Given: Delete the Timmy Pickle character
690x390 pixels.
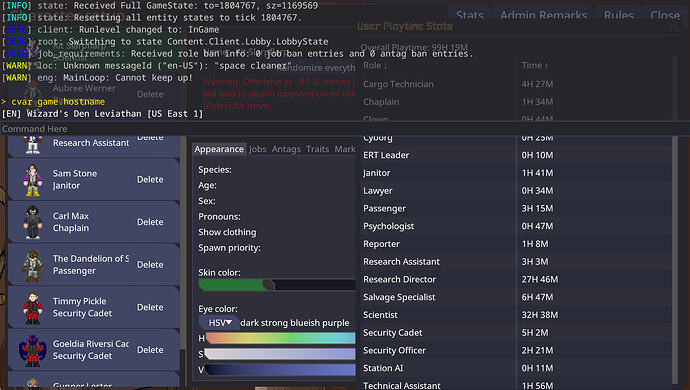Looking at the screenshot, I should [150, 307].
